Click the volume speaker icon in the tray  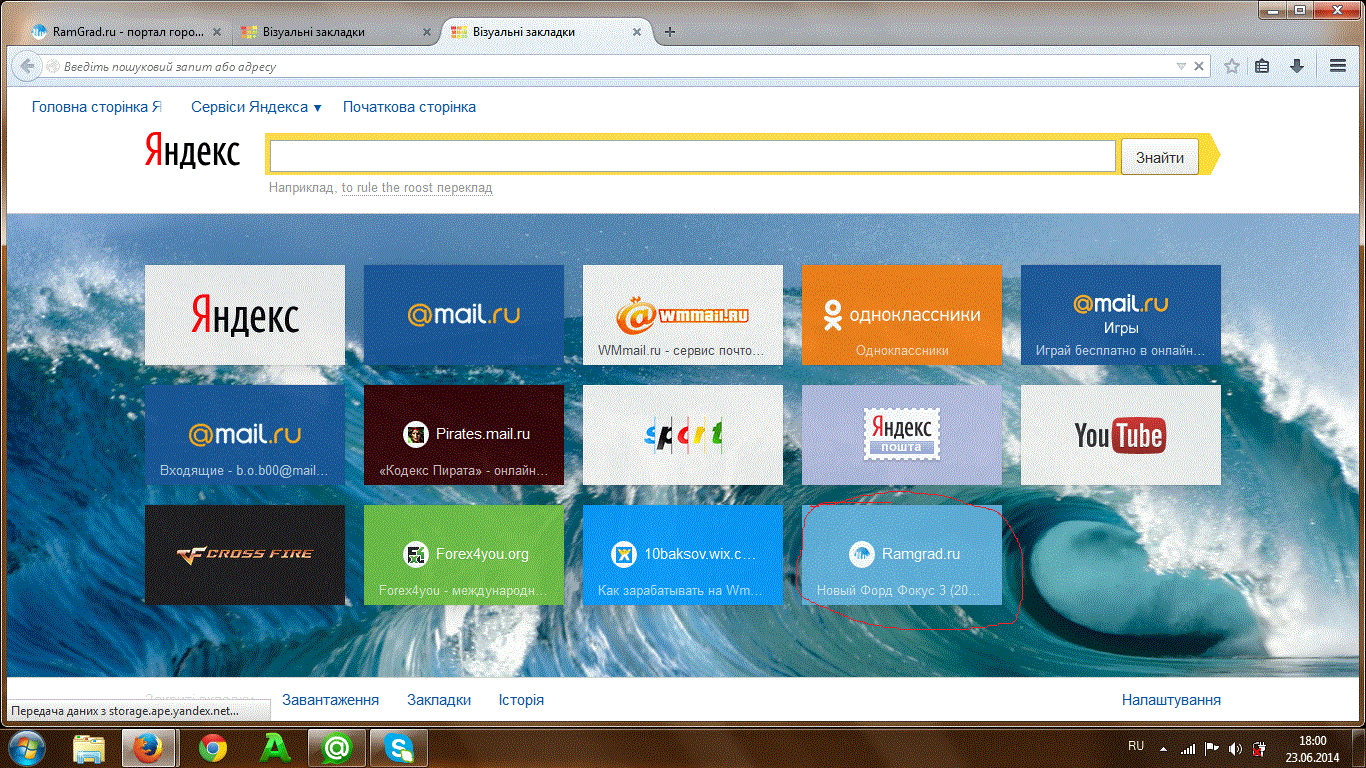click(x=1236, y=748)
